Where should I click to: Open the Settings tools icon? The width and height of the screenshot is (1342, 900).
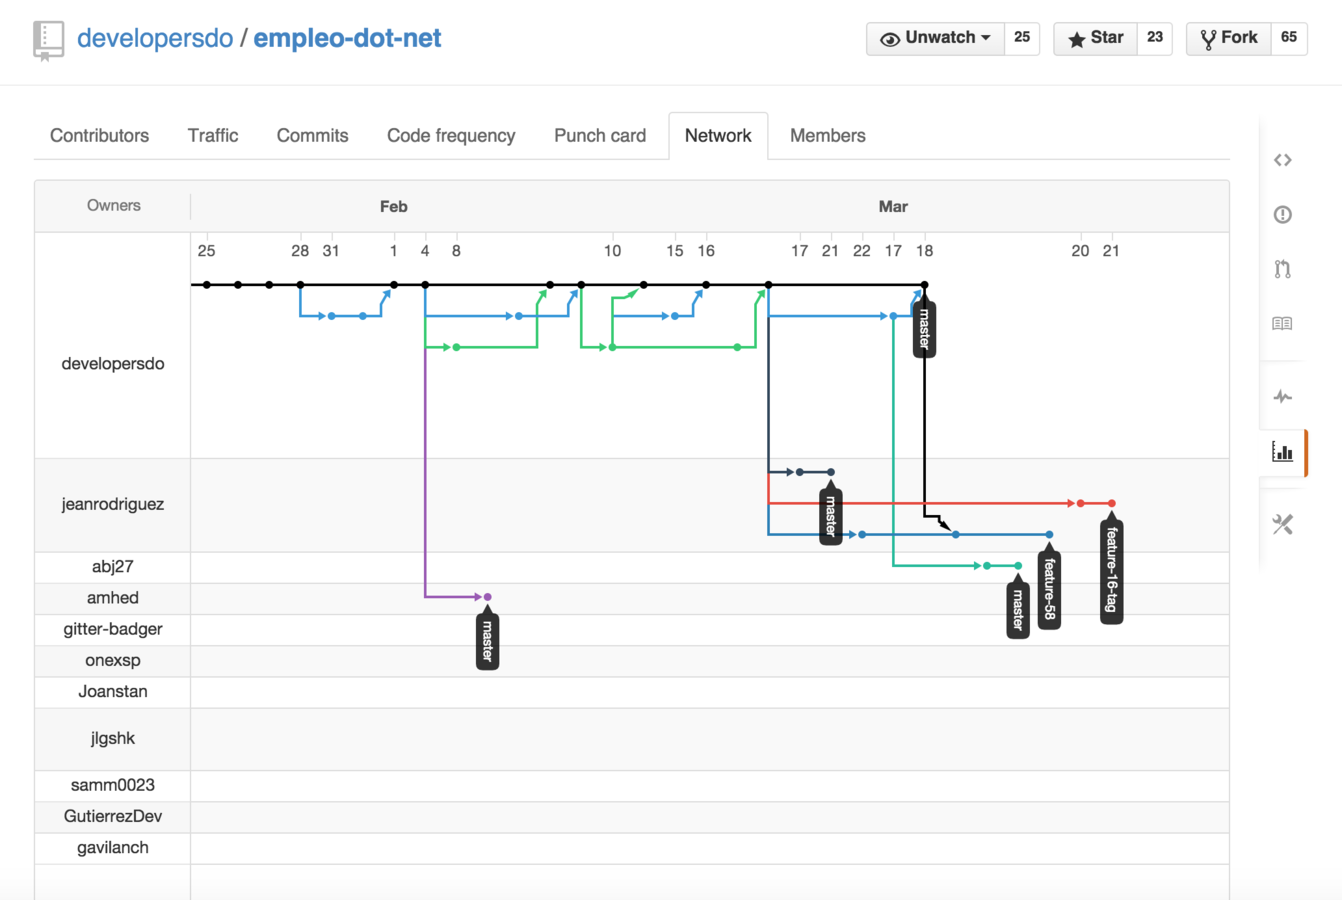[1283, 524]
